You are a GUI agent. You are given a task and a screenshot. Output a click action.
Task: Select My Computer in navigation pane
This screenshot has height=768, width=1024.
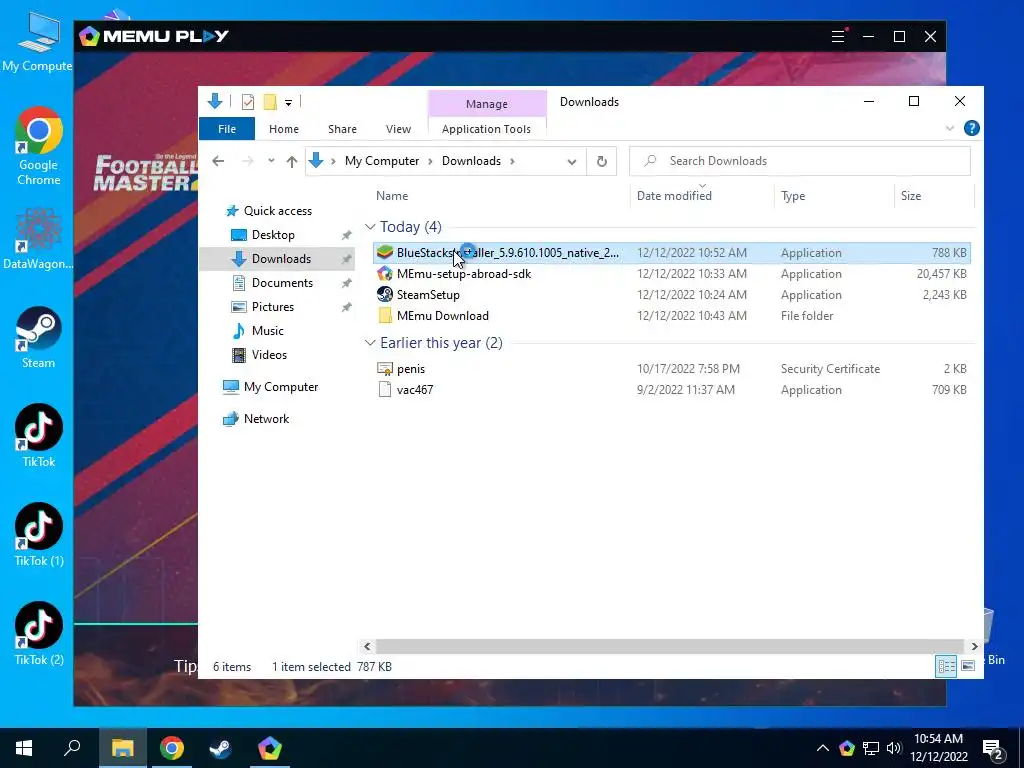point(281,387)
